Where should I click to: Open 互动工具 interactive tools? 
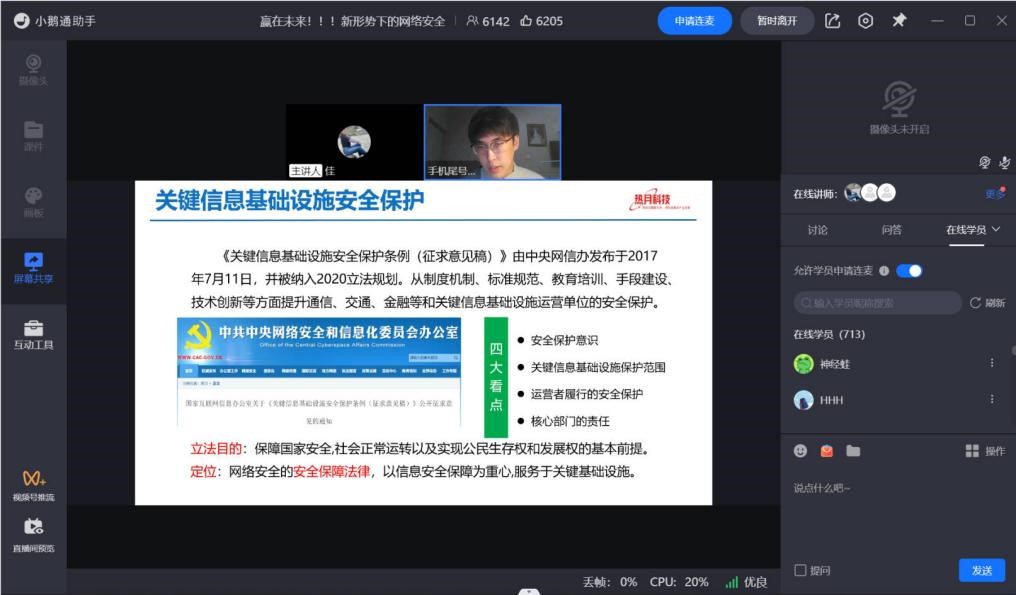tap(33, 334)
